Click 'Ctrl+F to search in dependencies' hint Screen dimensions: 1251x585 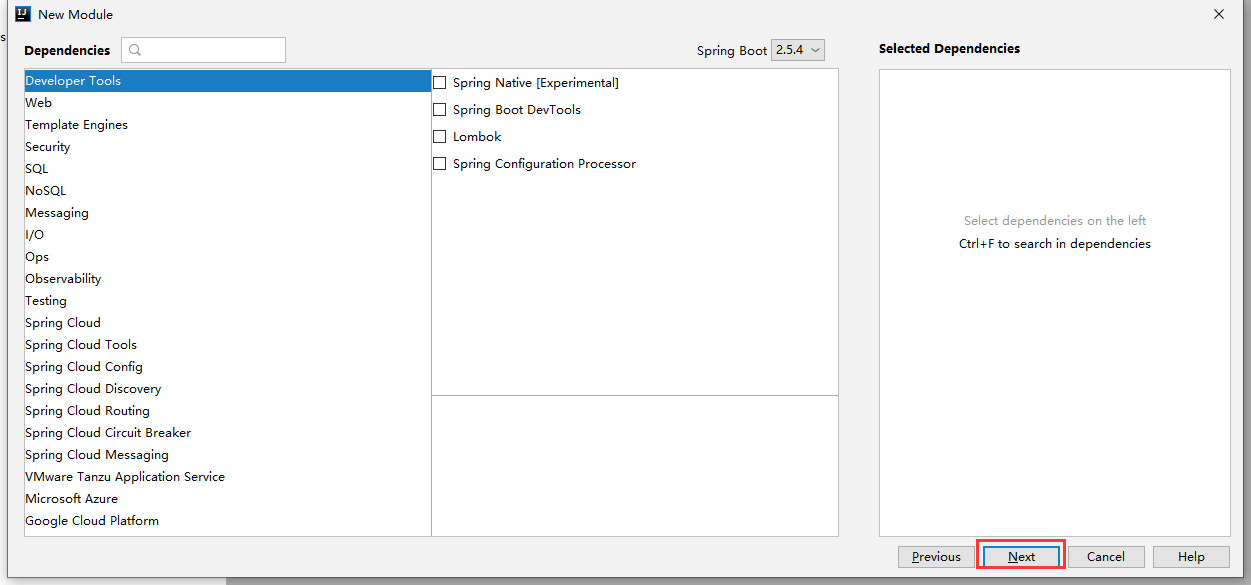coord(1055,244)
